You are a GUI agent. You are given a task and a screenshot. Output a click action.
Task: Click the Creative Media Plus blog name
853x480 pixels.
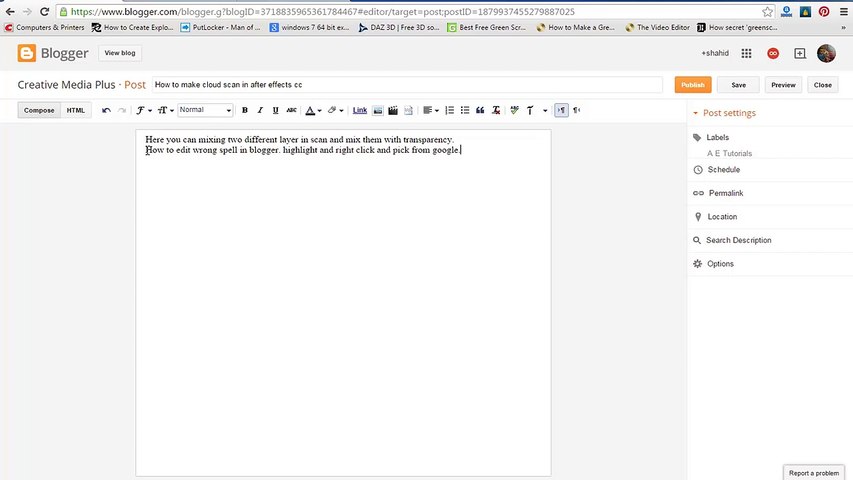point(66,85)
